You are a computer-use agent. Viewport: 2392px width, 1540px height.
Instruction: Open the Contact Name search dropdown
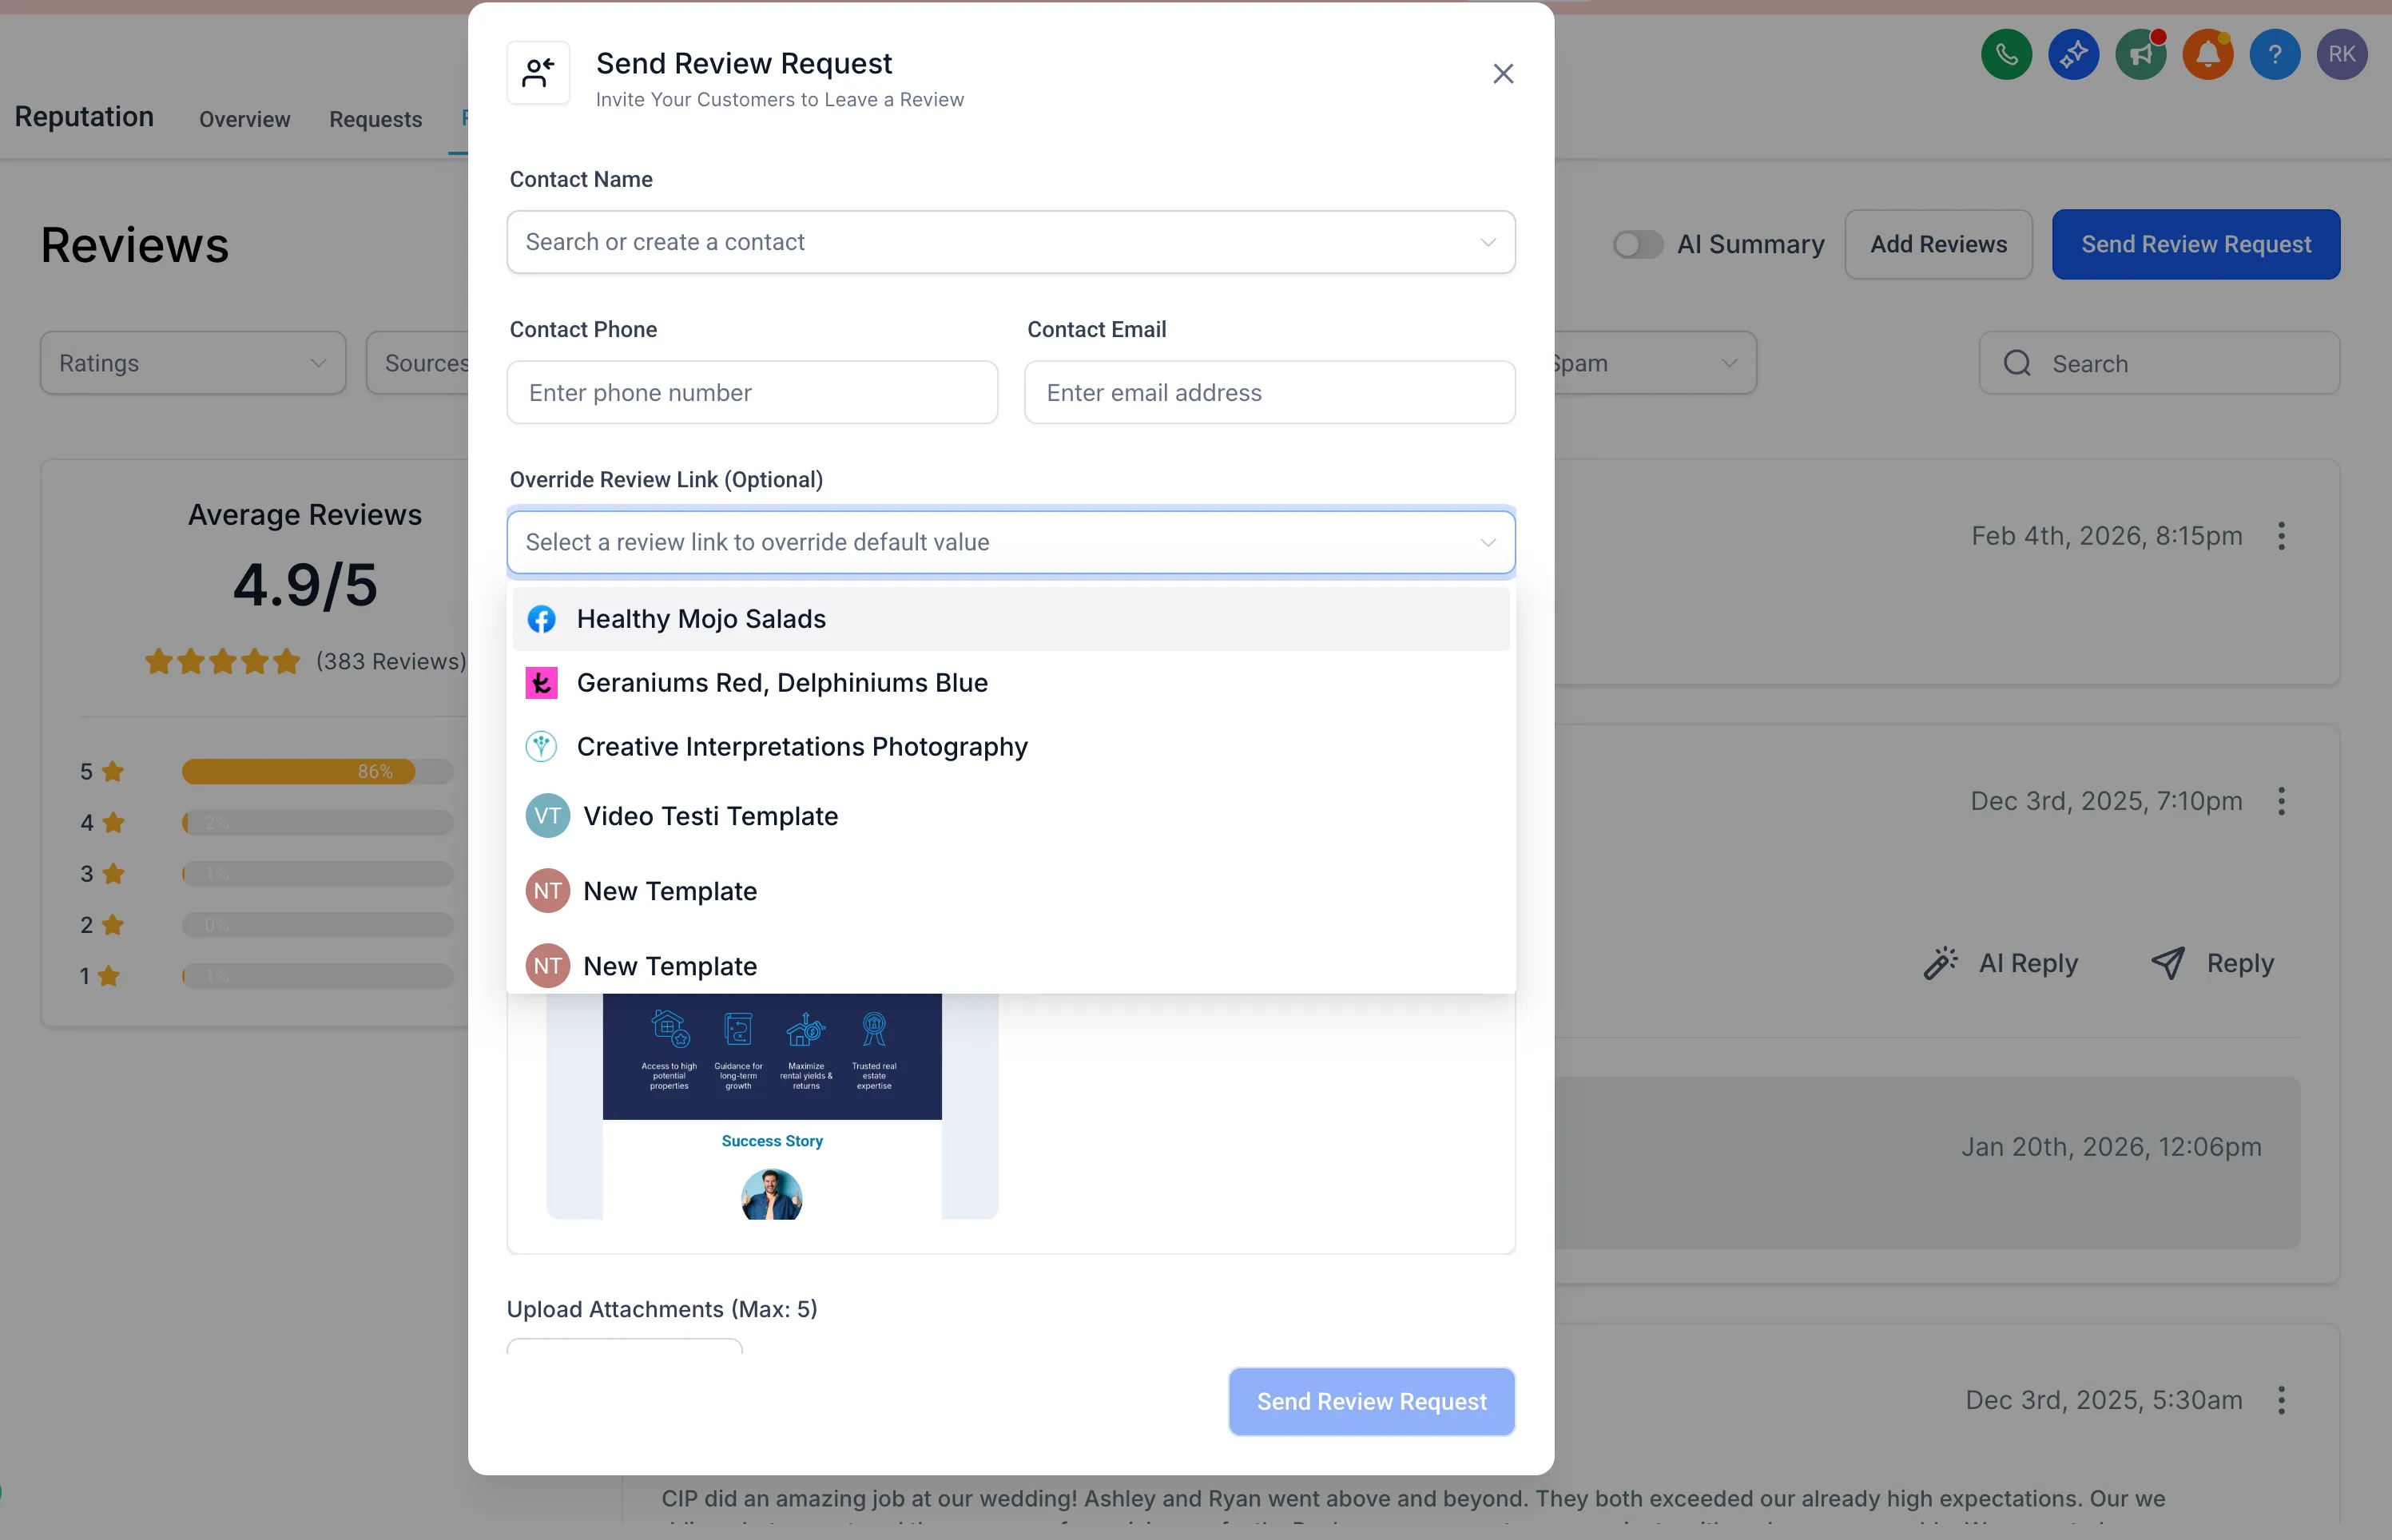tap(1010, 242)
